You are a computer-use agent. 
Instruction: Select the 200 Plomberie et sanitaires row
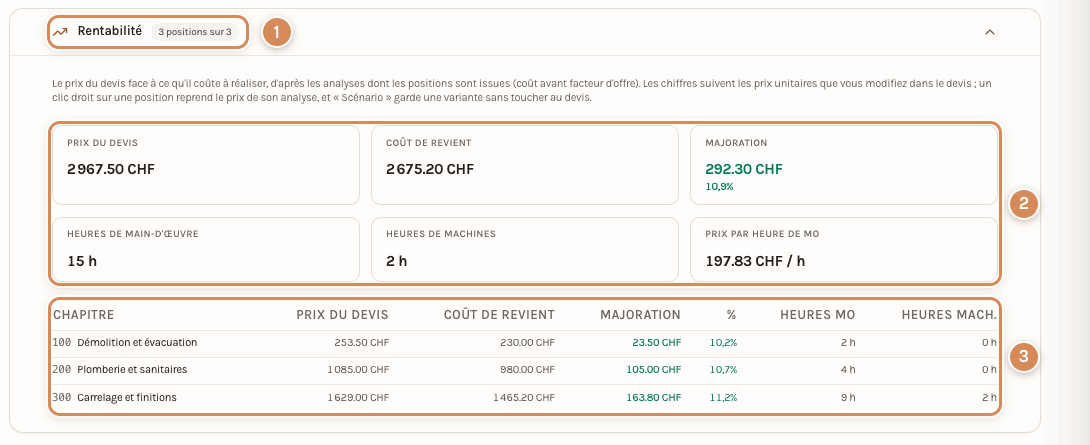pos(525,370)
